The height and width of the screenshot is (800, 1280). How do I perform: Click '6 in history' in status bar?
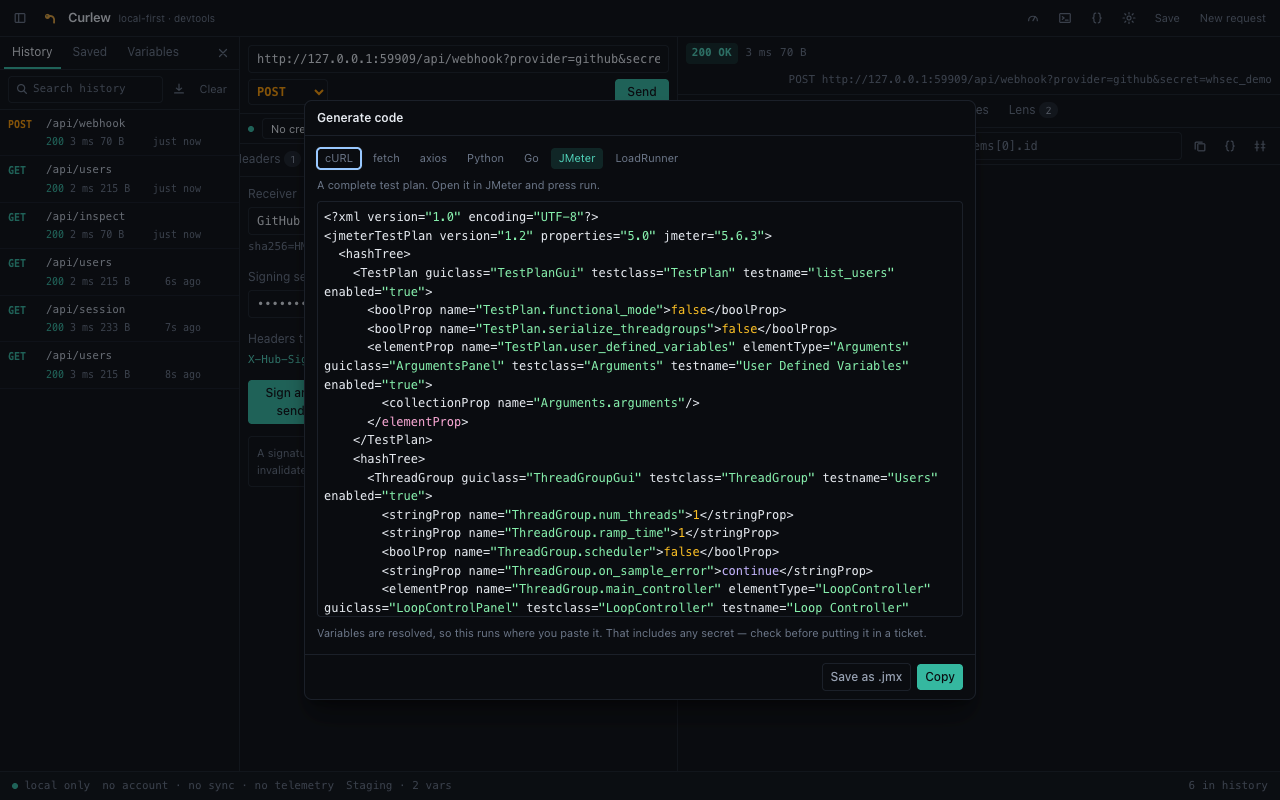(x=1228, y=785)
